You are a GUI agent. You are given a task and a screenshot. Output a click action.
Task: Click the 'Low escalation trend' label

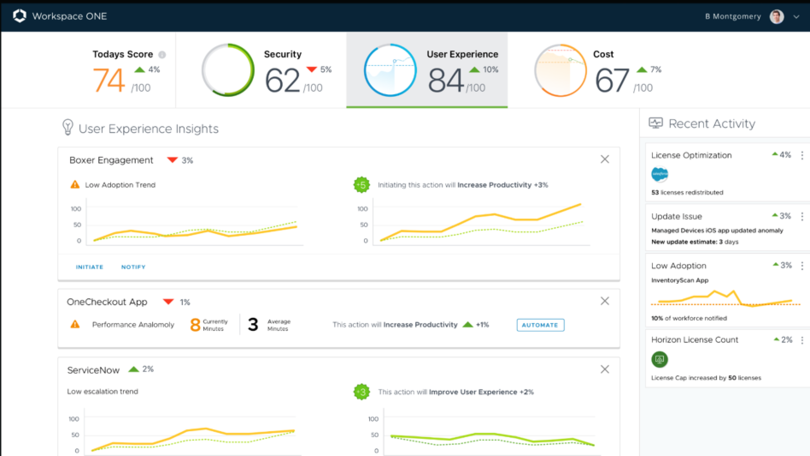point(102,391)
